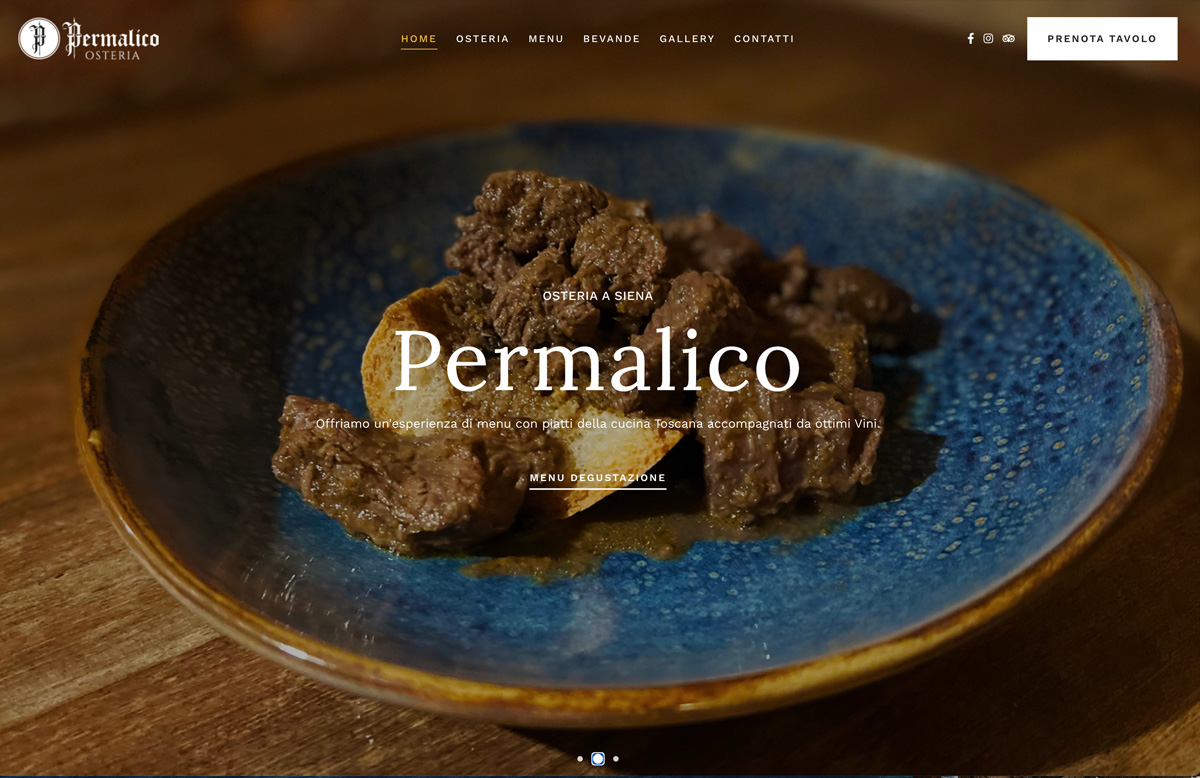
Task: Open the Menu nav item
Action: coord(546,39)
